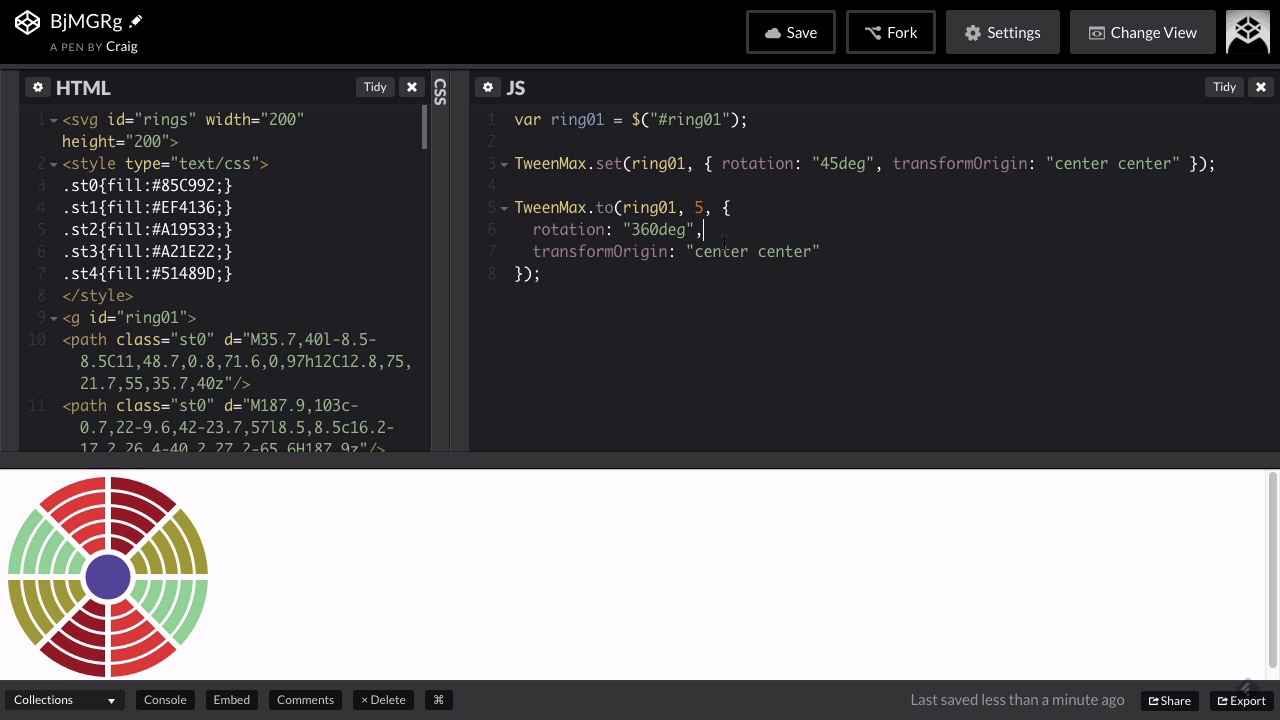Visit author Craig's profile link
1280x720 pixels.
pyautogui.click(x=122, y=46)
